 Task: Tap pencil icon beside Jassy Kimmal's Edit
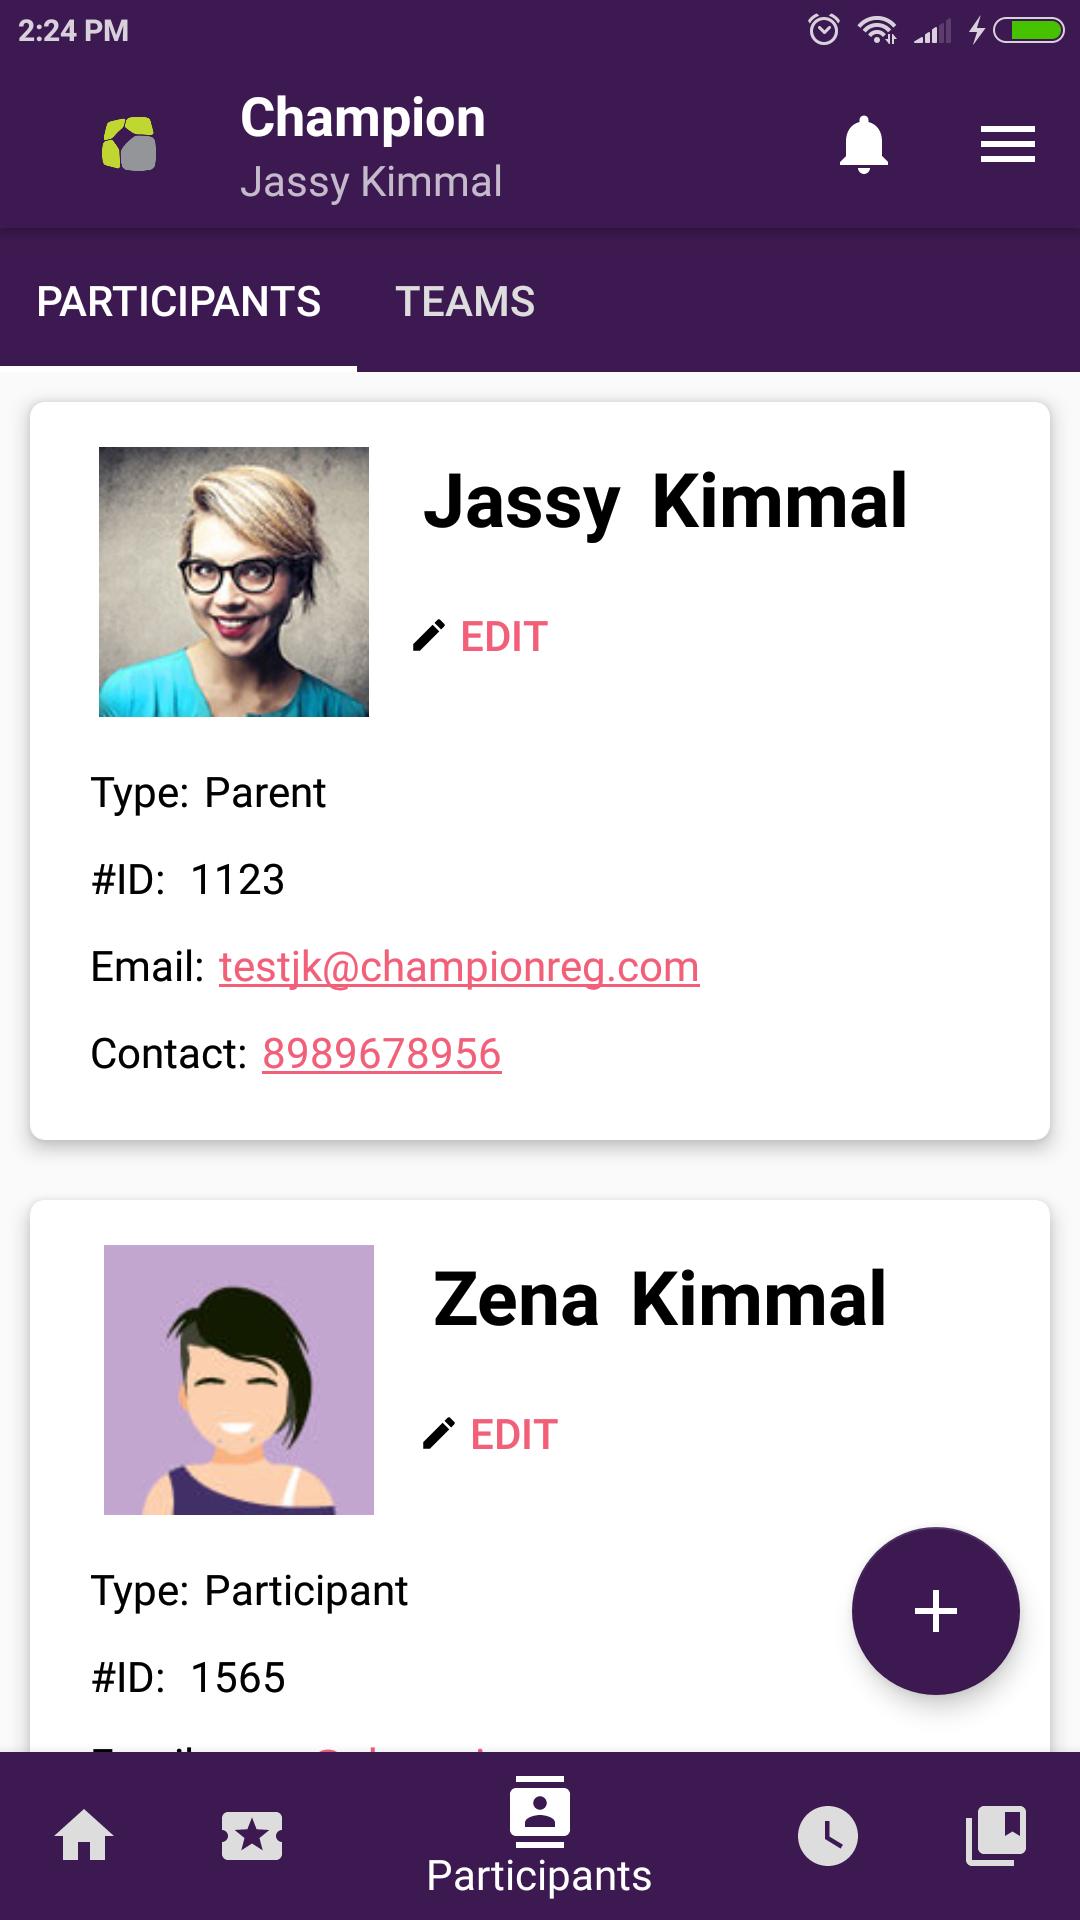[429, 636]
